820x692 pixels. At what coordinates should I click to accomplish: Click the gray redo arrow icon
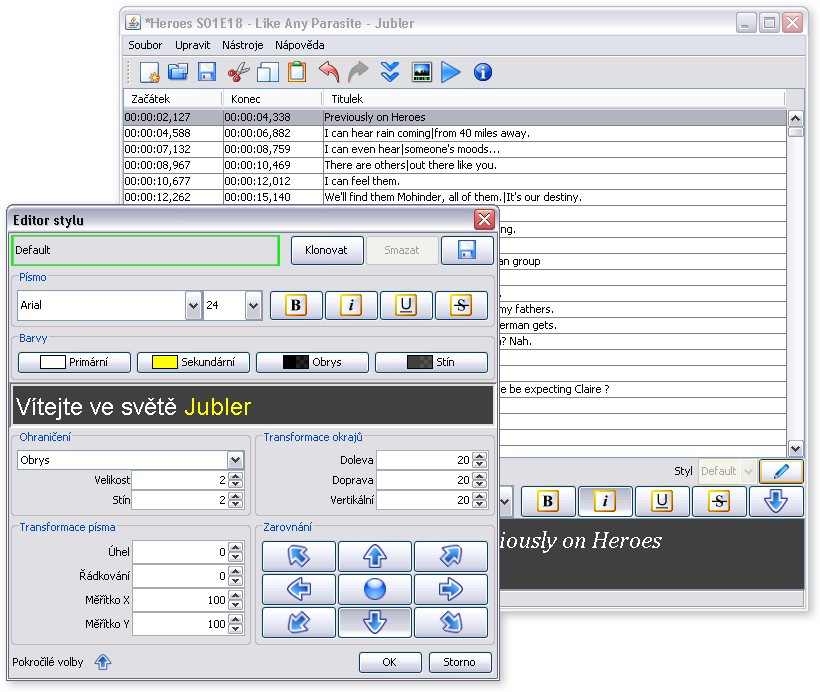[358, 72]
